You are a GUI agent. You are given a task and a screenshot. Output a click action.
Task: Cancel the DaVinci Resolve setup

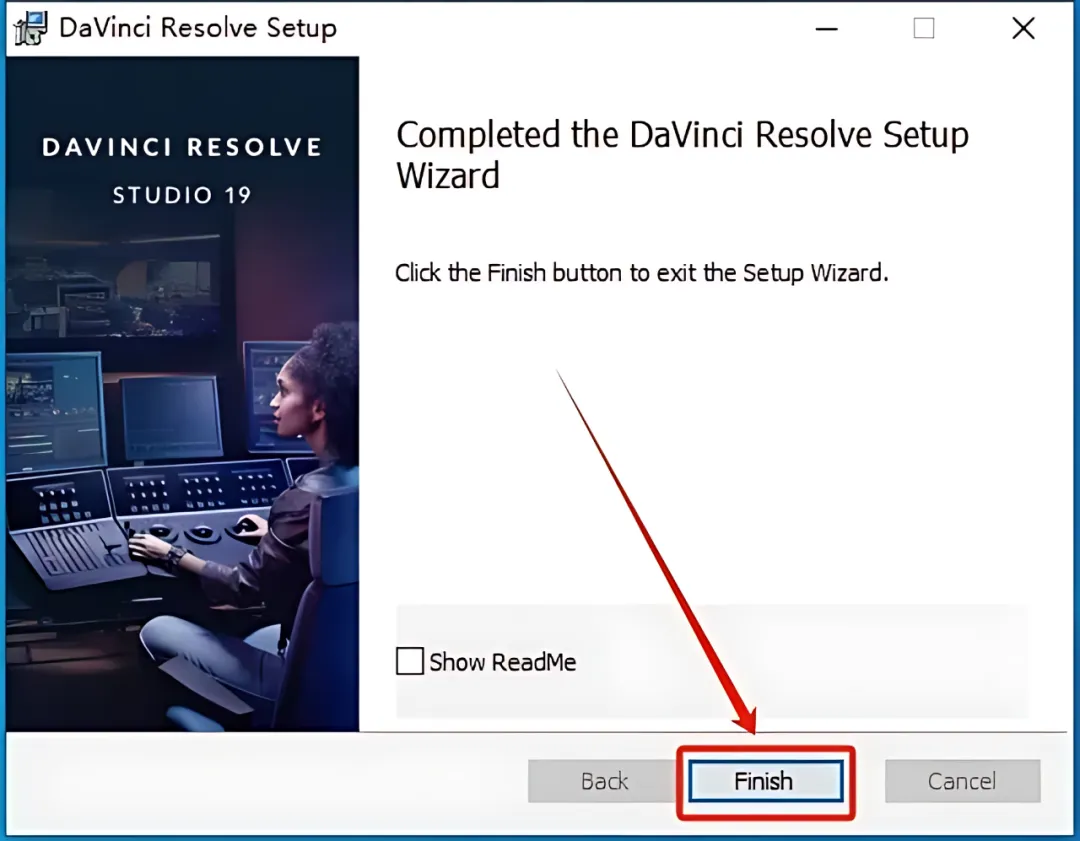coord(962,781)
